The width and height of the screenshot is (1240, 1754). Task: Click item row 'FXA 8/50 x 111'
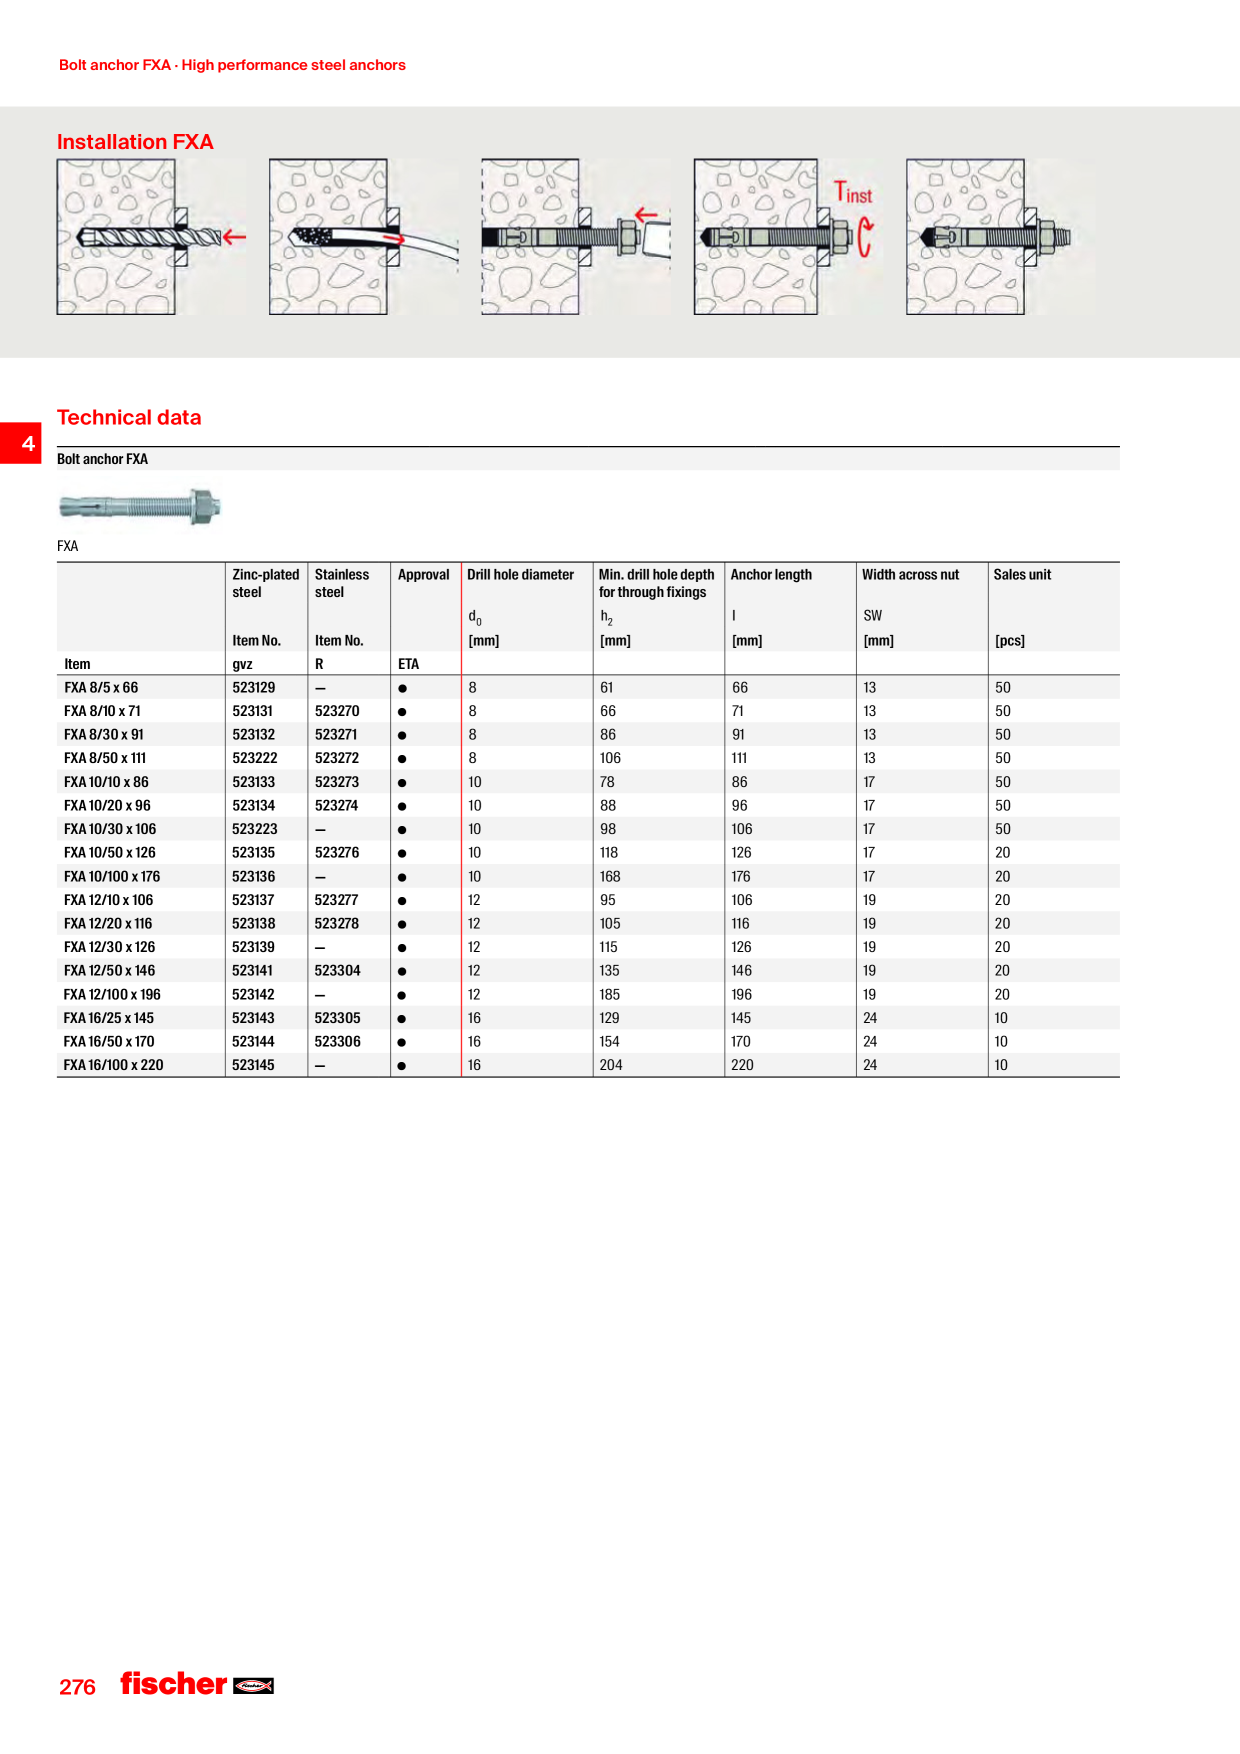click(588, 758)
